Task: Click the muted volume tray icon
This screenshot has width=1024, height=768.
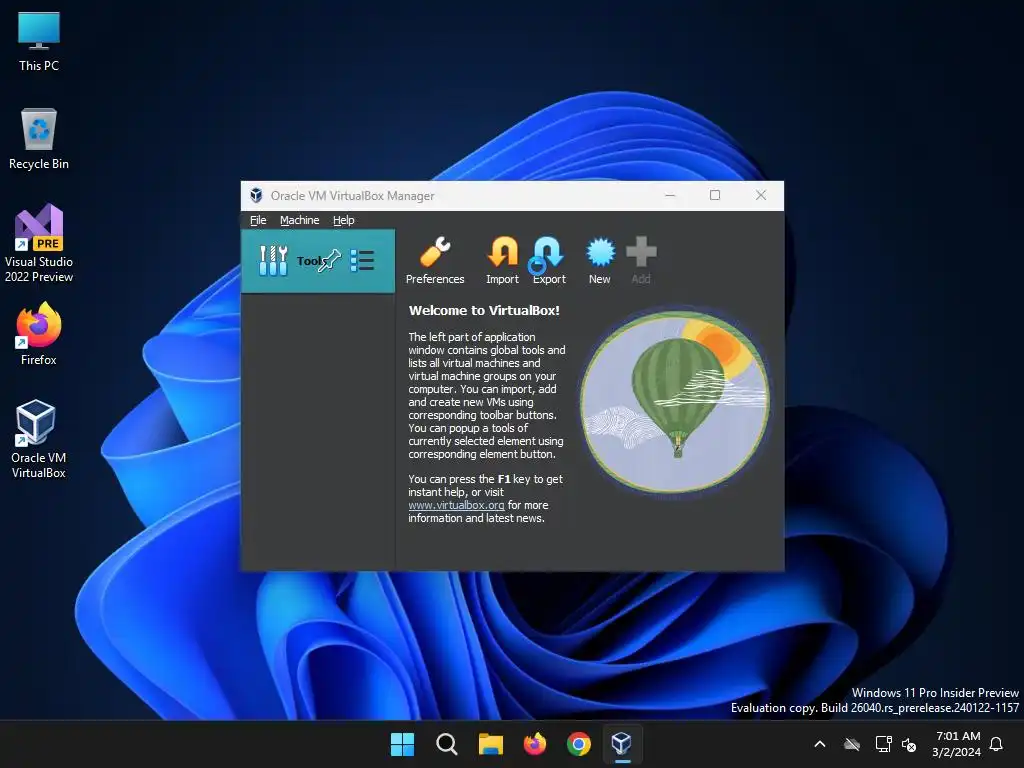Action: (908, 744)
